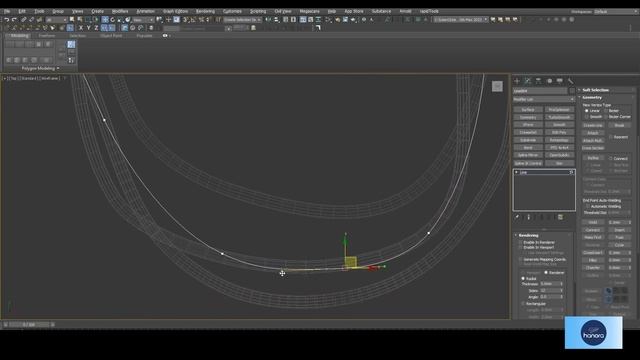Click the object color swatch
640x360 pixels.
[x=571, y=91]
